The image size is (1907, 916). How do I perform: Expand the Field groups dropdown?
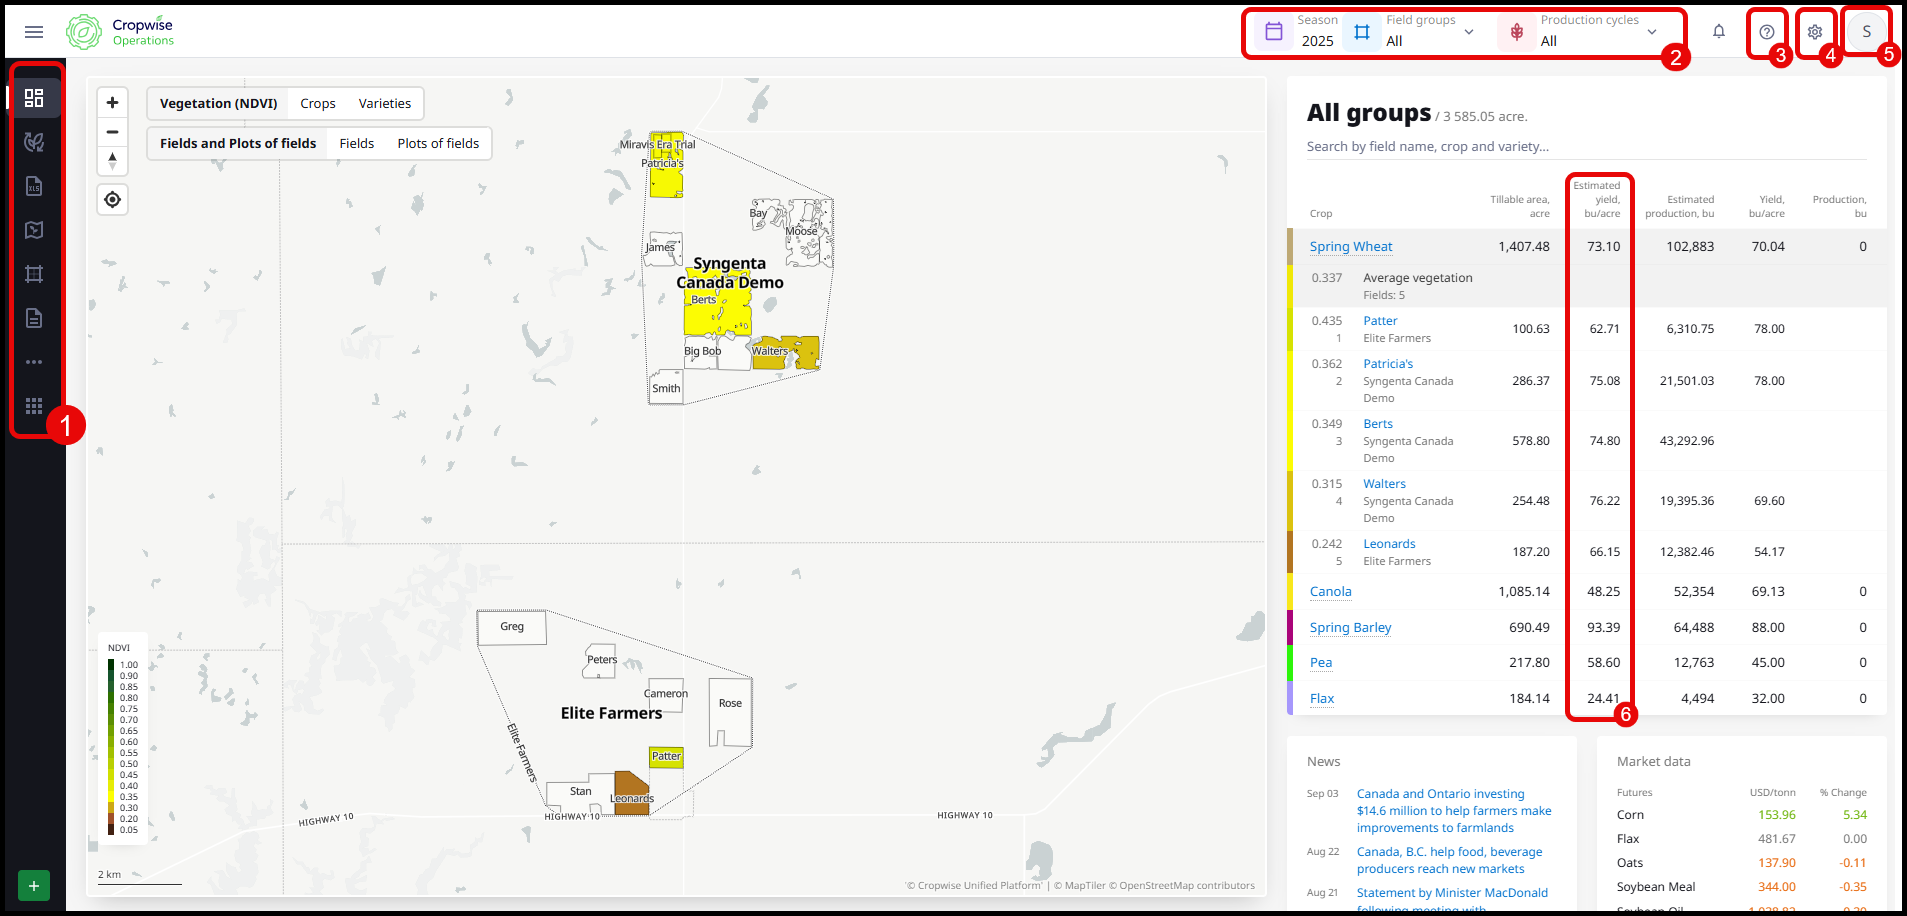click(x=1428, y=32)
